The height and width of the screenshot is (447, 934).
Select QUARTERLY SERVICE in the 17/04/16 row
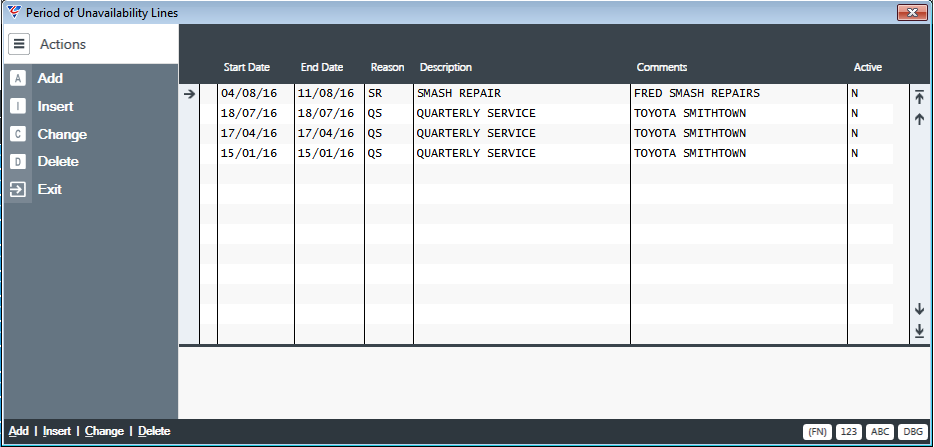click(x=476, y=133)
